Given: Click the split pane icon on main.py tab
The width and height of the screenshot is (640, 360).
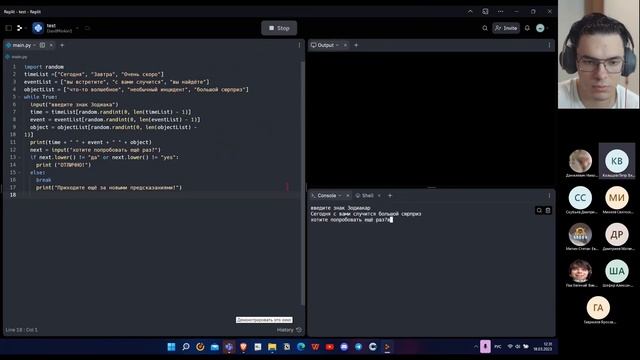Looking at the screenshot, I should [42, 45].
